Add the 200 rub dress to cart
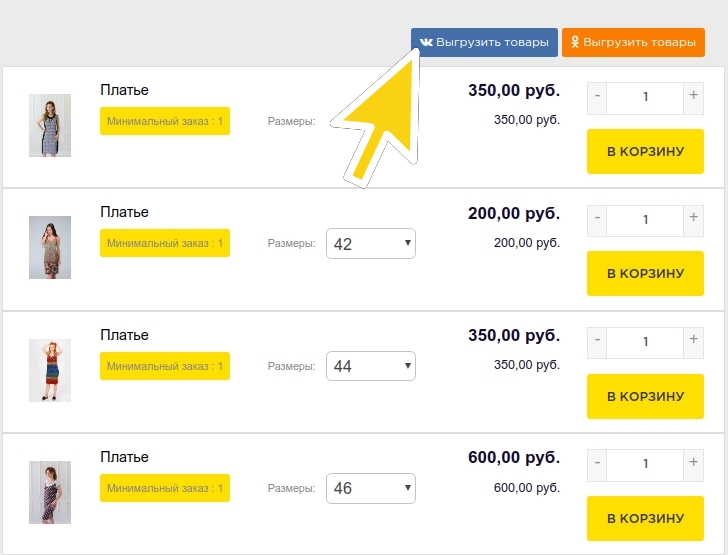 [x=645, y=273]
